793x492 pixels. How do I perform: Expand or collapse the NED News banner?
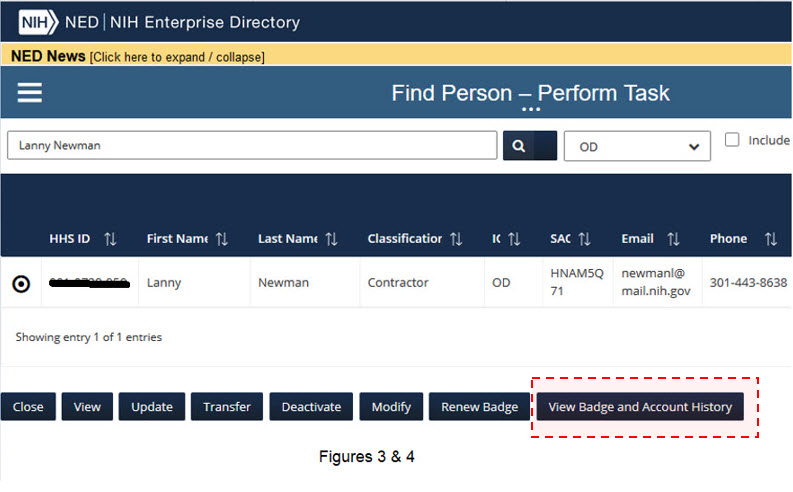(177, 57)
